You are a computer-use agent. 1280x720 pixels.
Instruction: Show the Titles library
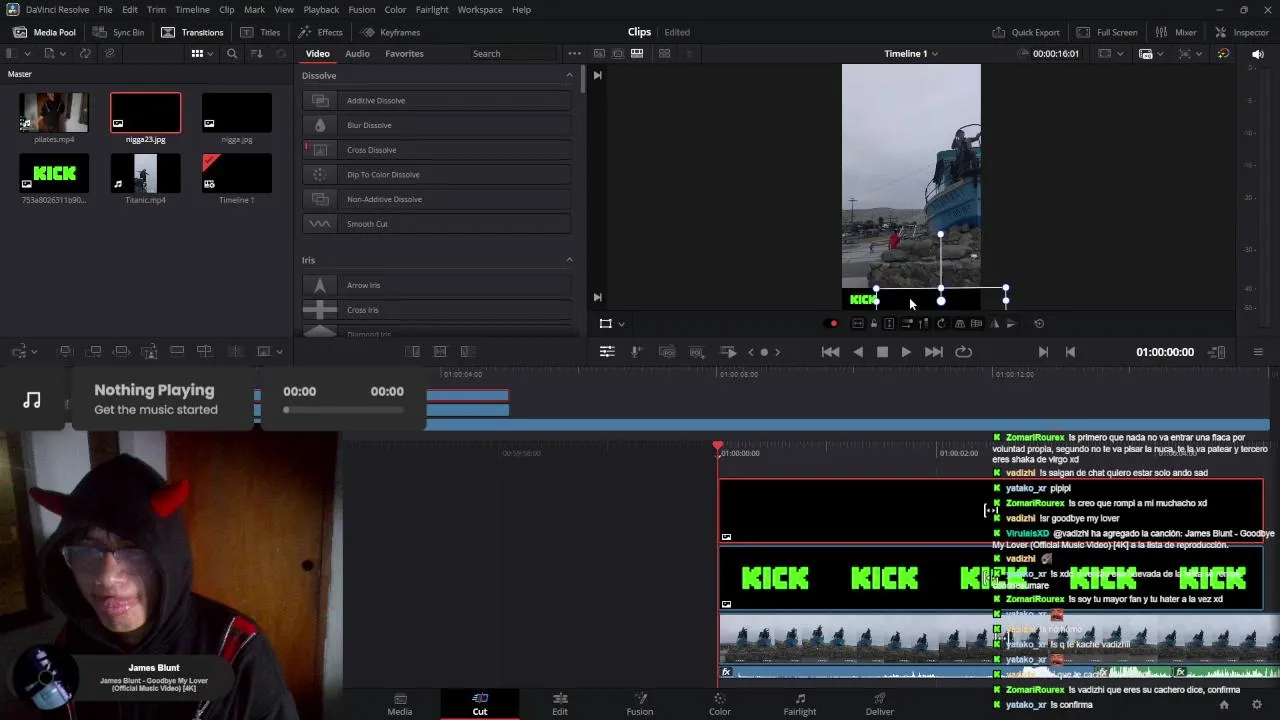(x=260, y=32)
